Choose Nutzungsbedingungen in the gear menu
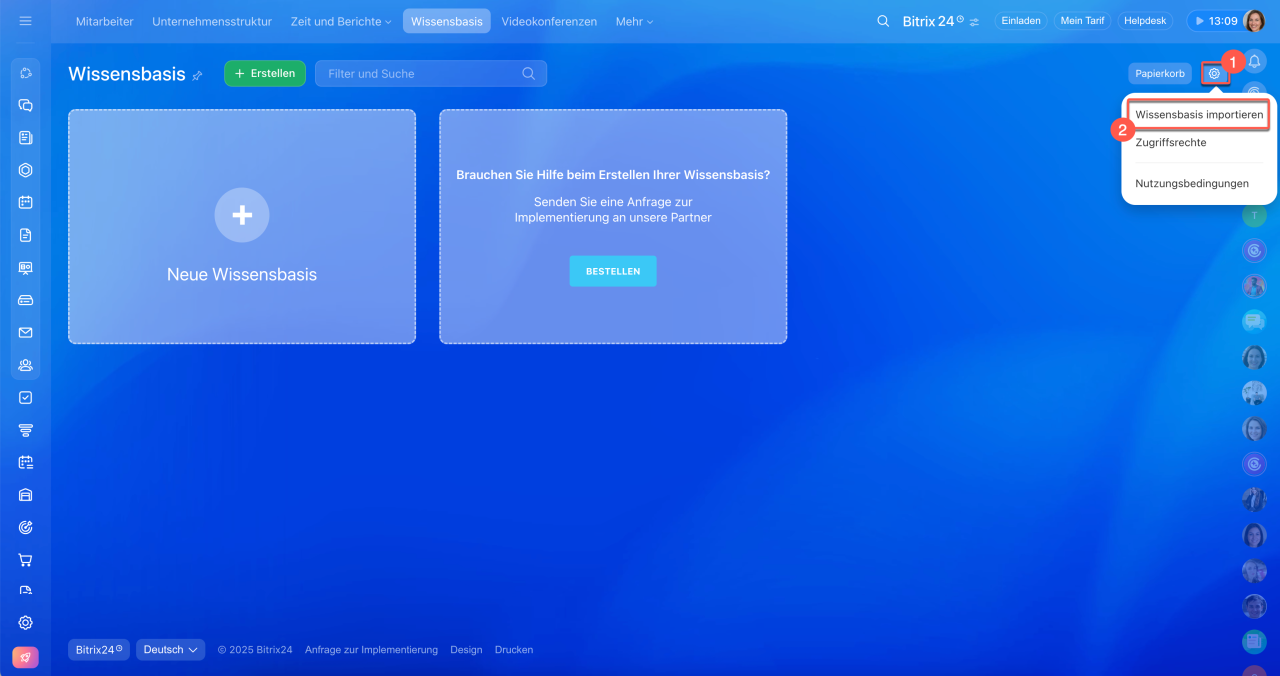Screen dimensions: 1280x676 pyautogui.click(x=1192, y=184)
